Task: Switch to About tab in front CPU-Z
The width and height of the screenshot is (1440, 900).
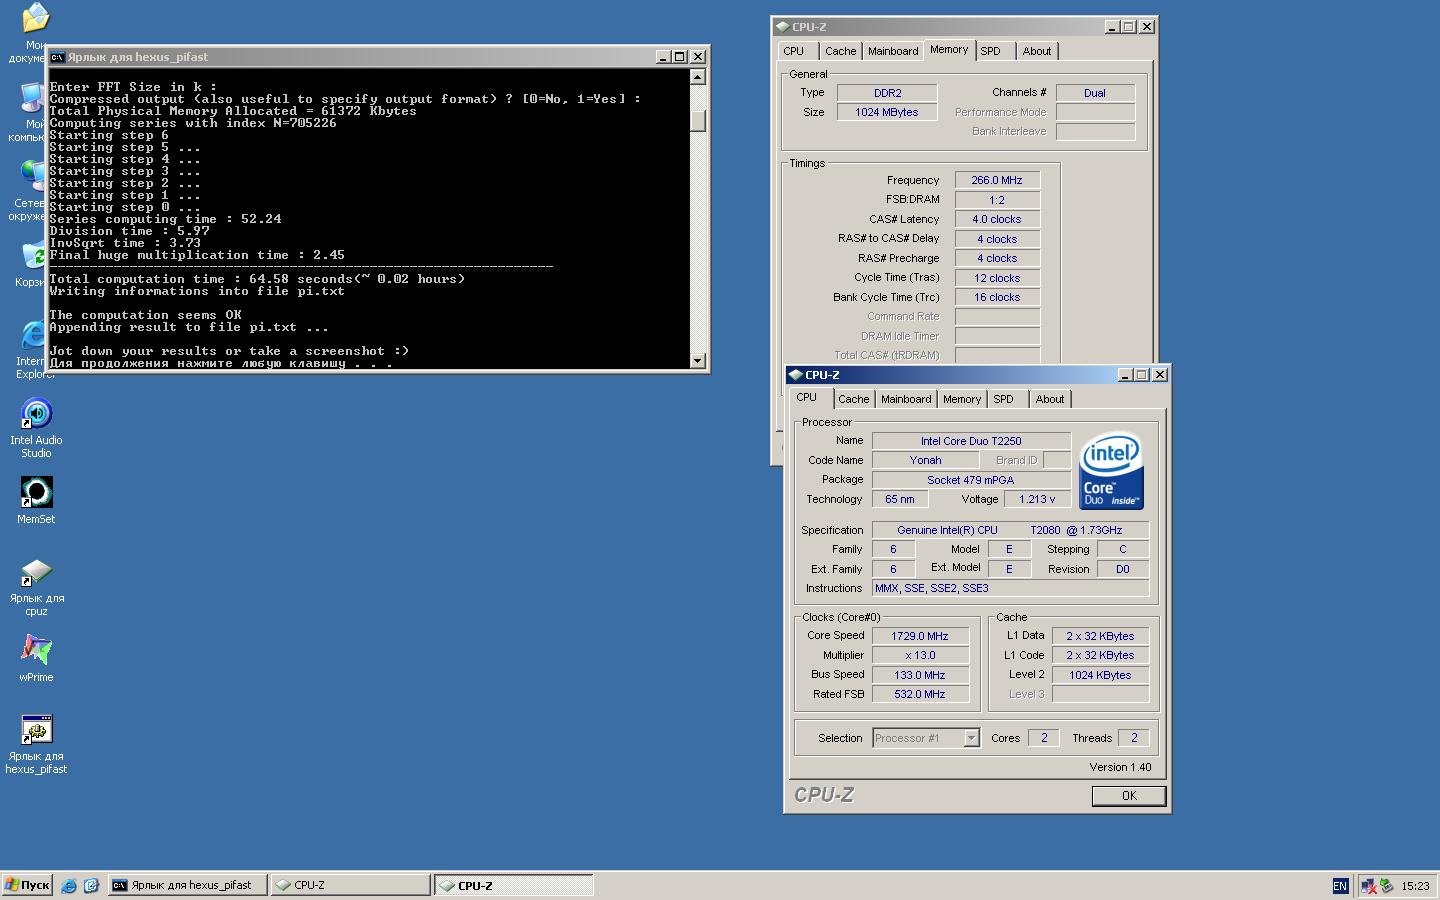Action: tap(1050, 399)
